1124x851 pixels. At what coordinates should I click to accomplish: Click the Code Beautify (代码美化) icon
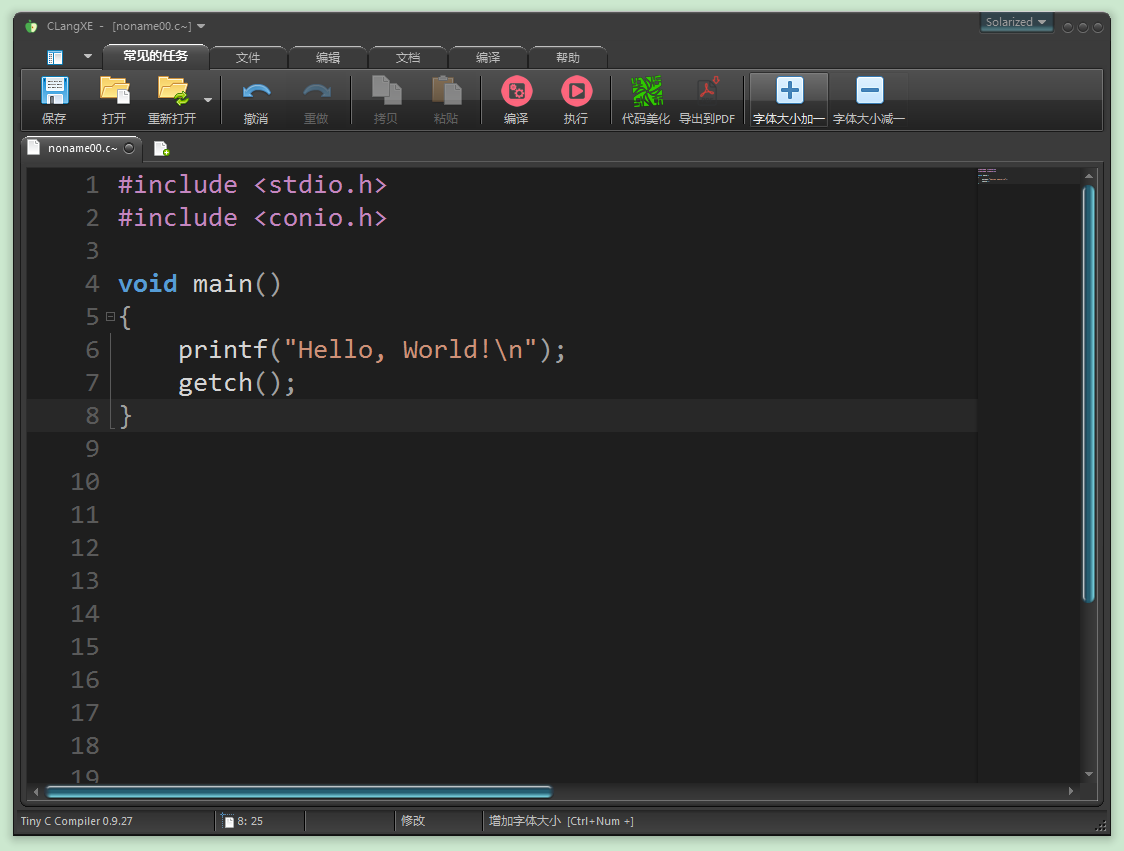click(646, 91)
